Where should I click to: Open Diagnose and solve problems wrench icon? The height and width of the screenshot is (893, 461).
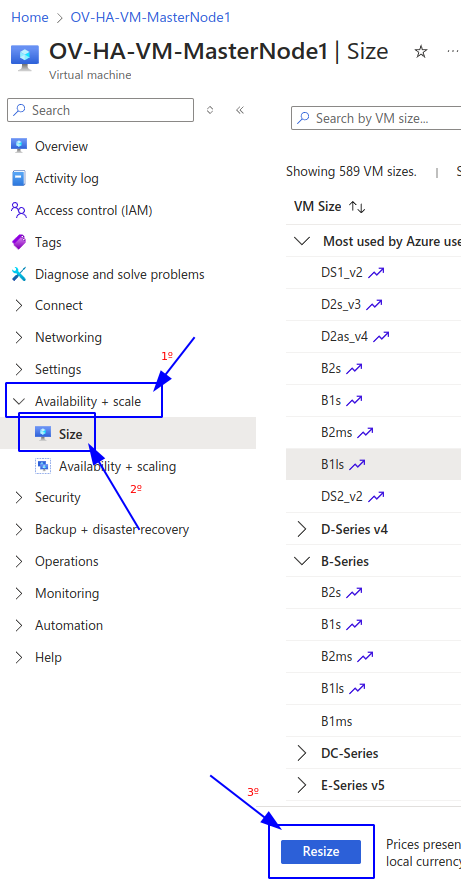[x=19, y=274]
